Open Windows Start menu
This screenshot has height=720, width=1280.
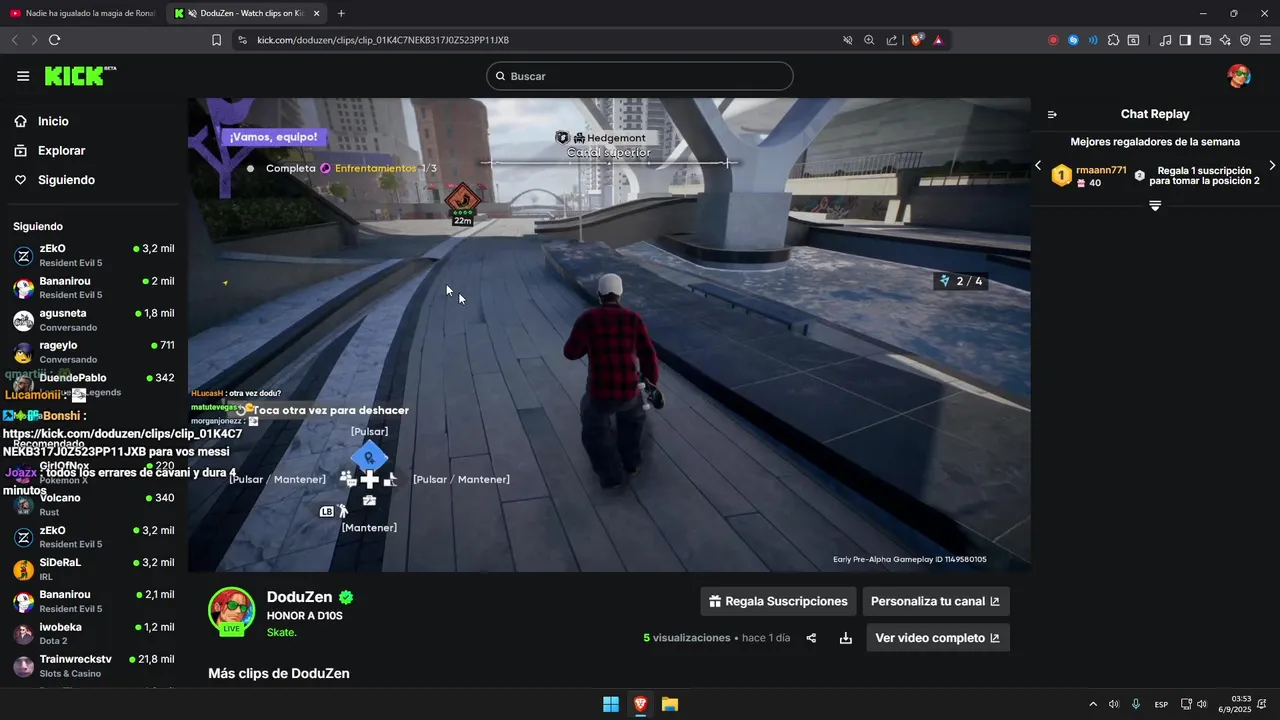611,704
